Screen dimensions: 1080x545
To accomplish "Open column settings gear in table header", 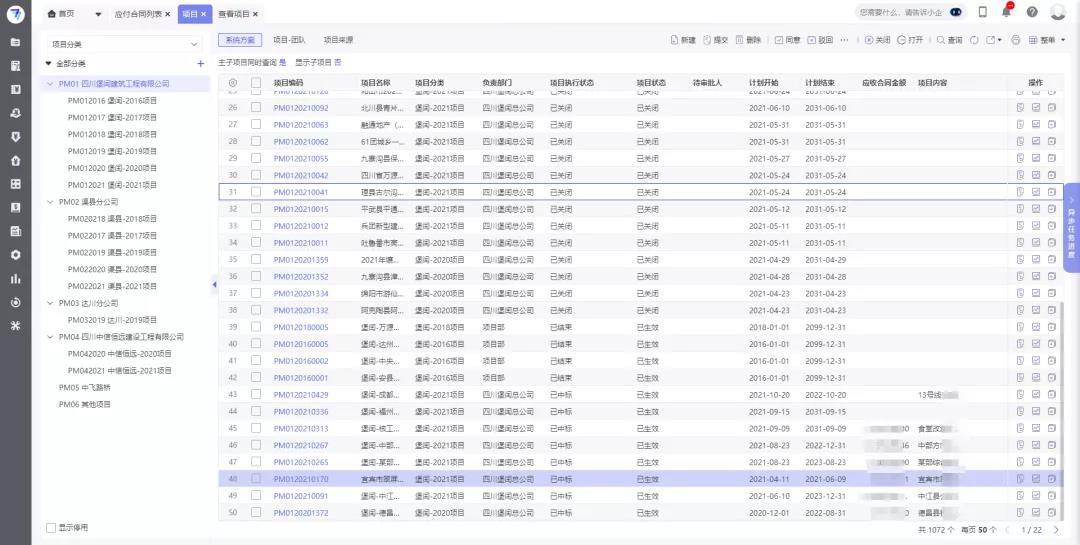I will [x=233, y=82].
